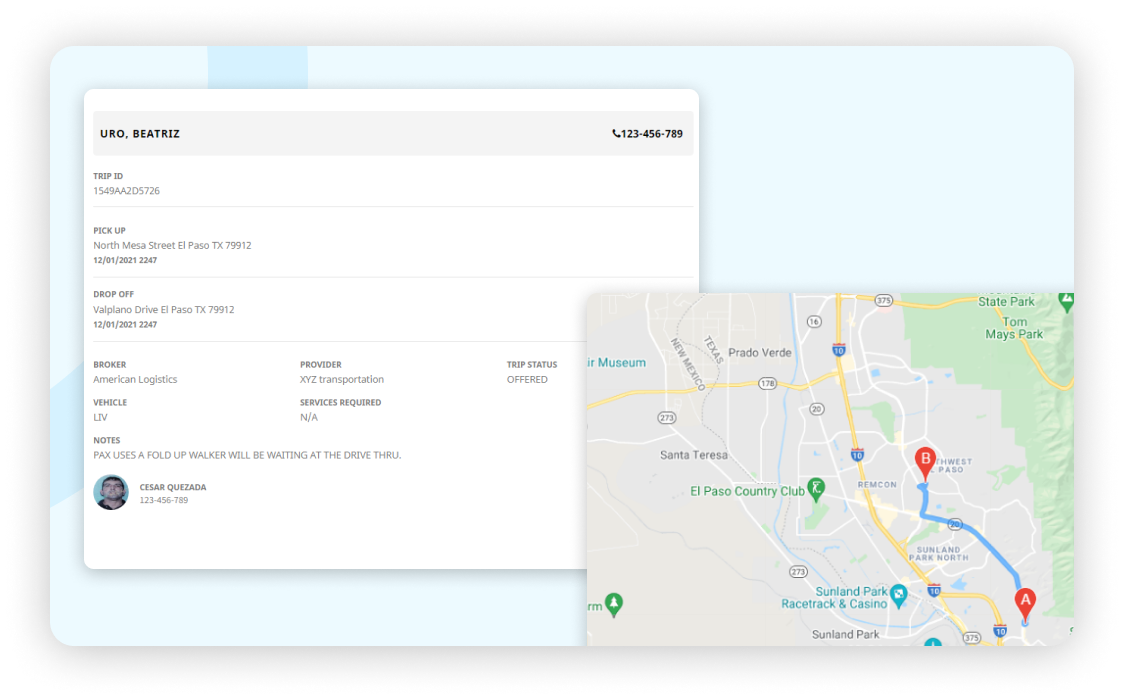Open Cesar Quezada's profile photo

(111, 492)
